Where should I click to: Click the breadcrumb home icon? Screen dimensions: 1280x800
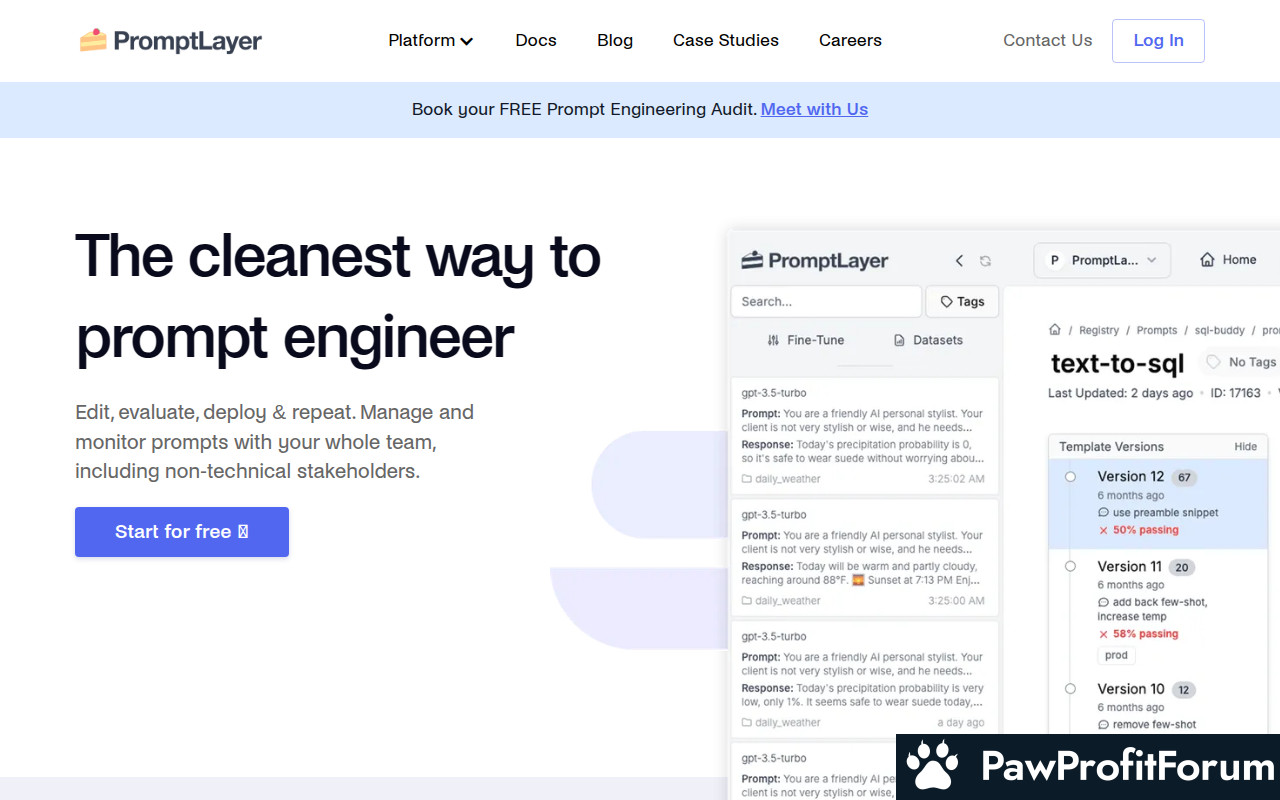[1054, 330]
